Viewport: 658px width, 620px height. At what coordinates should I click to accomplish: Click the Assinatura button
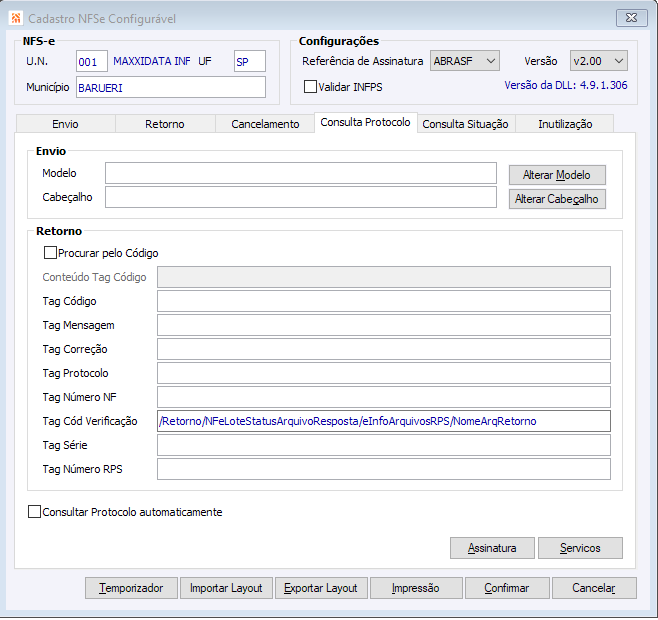(492, 548)
